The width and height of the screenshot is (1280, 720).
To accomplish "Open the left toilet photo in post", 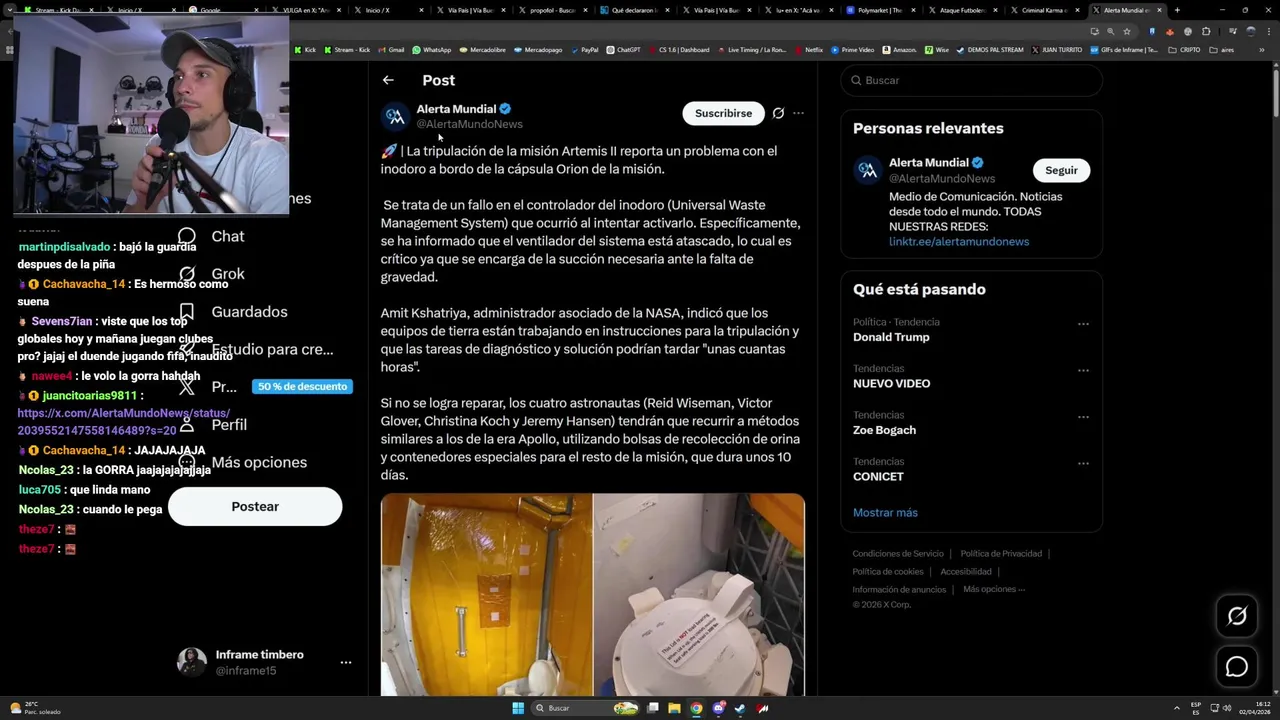I will 486,594.
